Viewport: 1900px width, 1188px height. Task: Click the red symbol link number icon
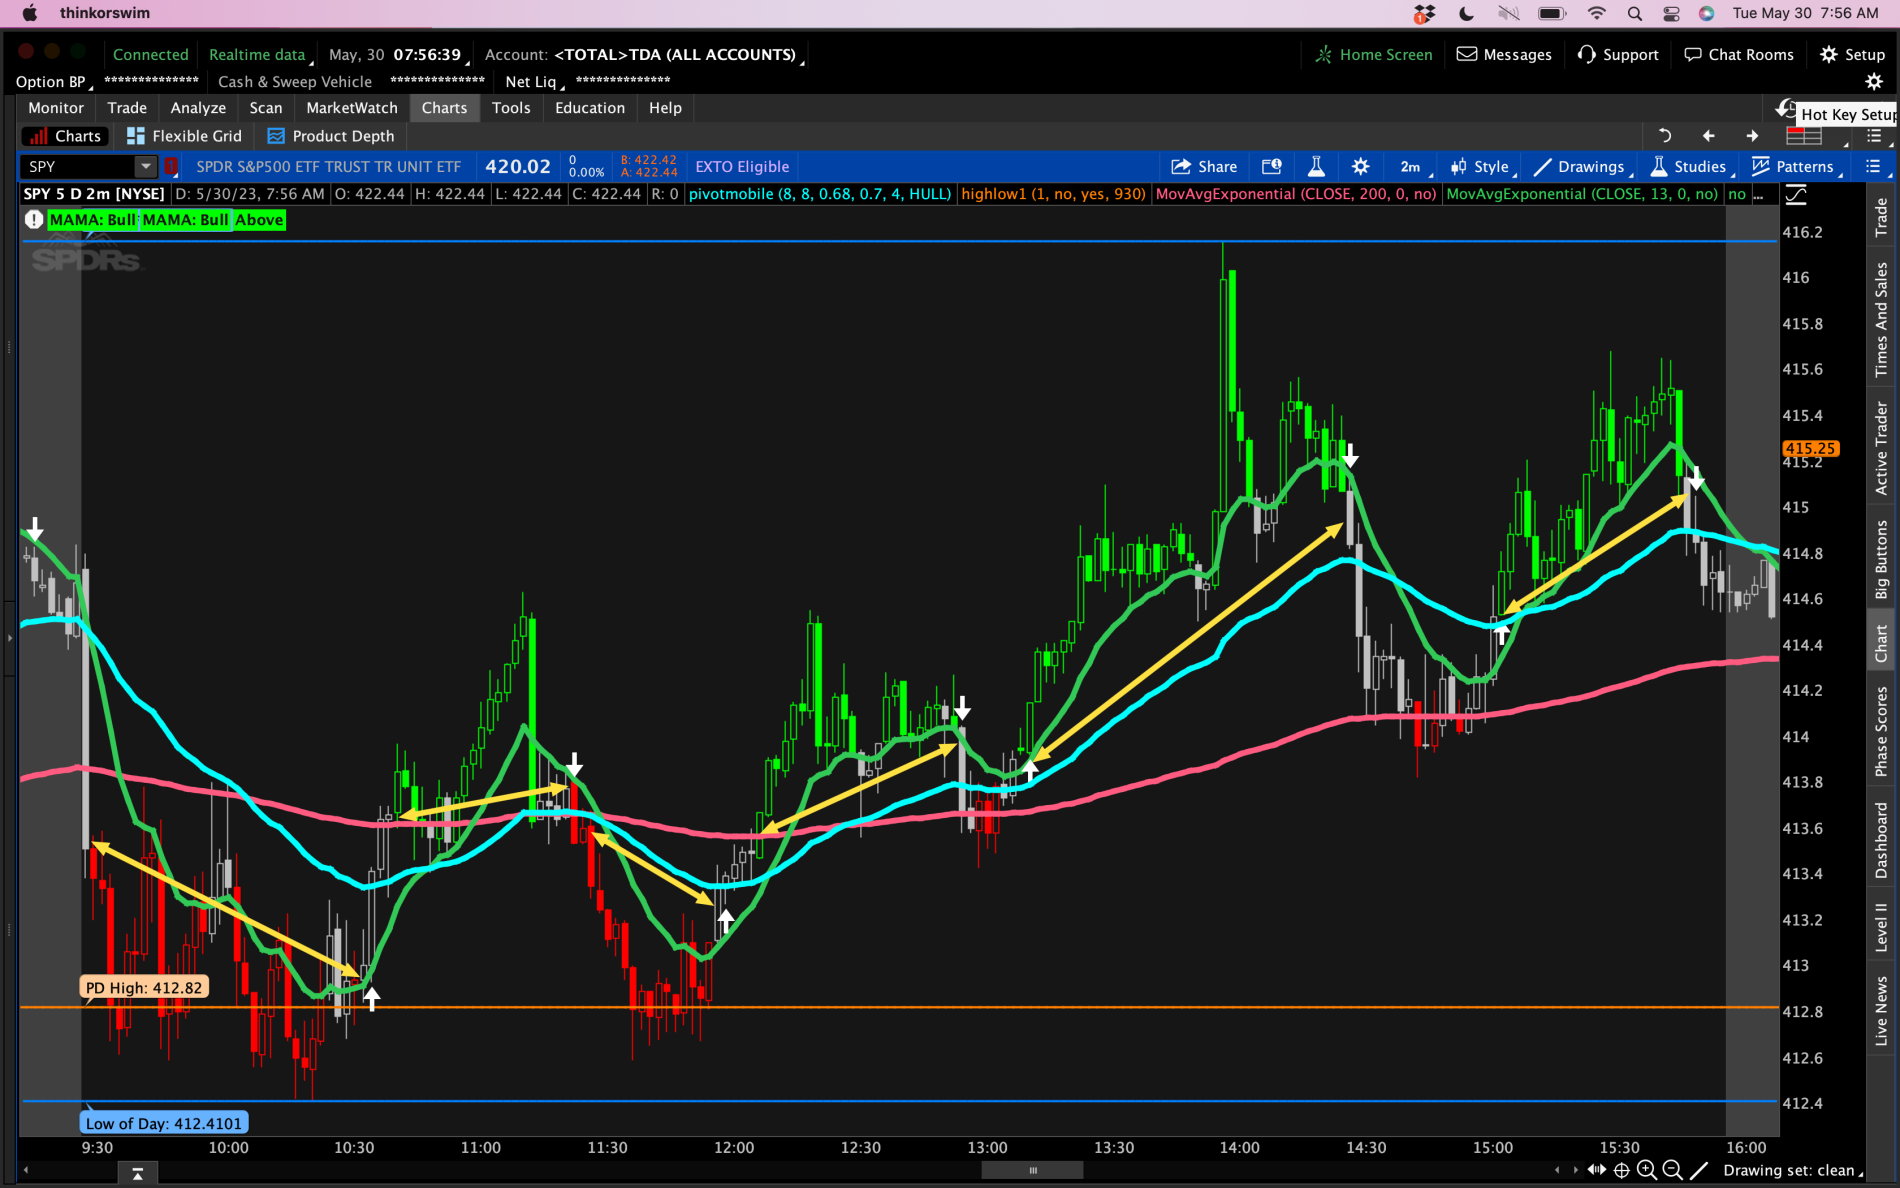pos(171,167)
